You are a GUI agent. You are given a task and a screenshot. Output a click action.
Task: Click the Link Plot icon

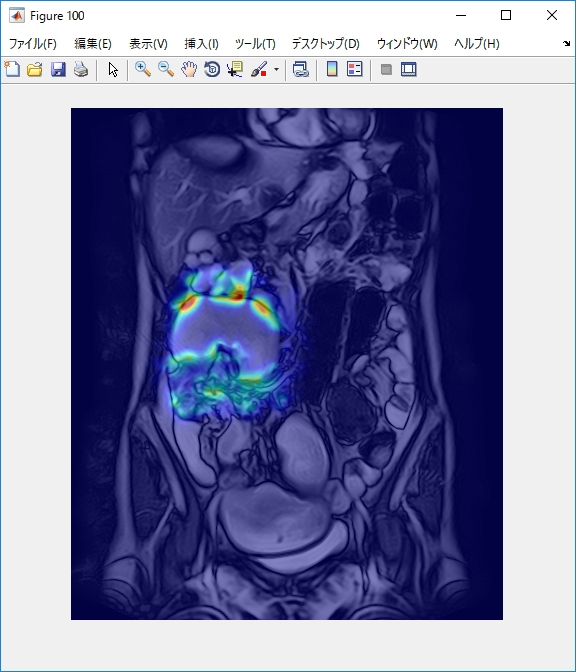301,69
